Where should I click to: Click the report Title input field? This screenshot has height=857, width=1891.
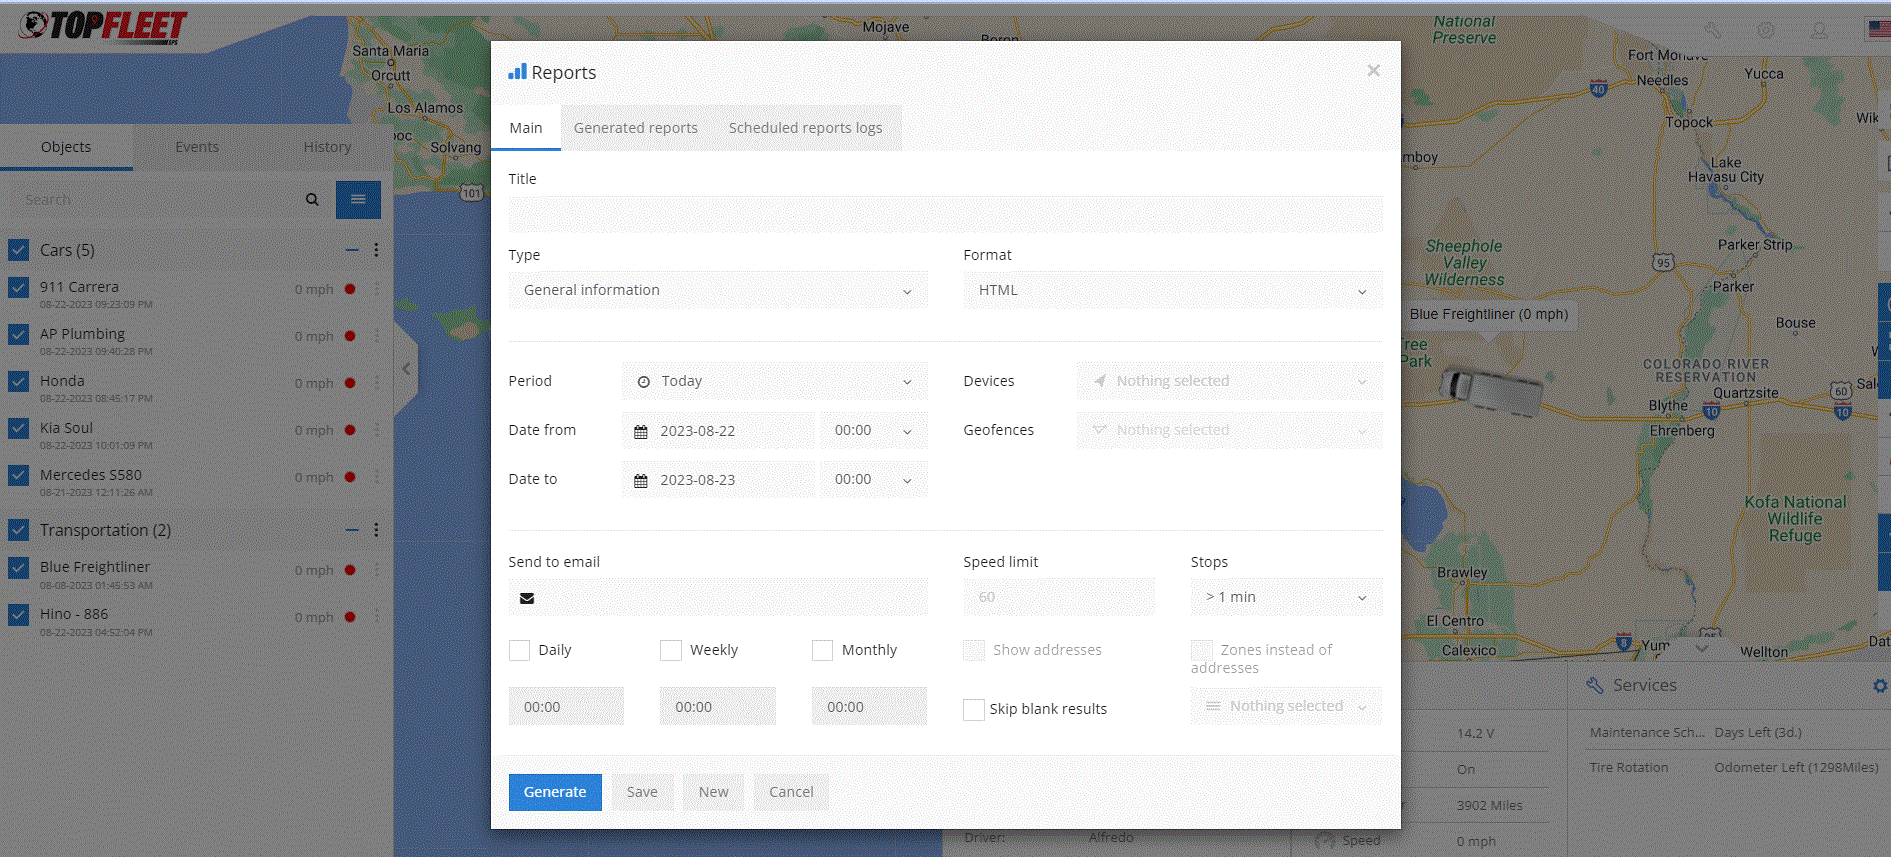(945, 215)
